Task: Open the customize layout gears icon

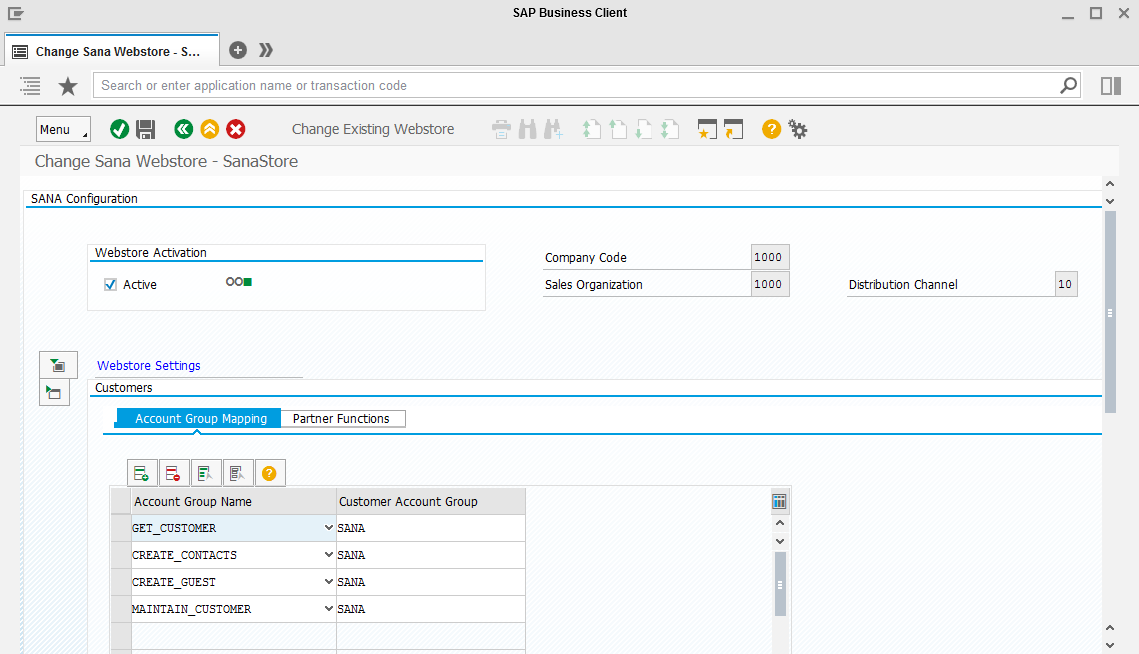Action: point(798,129)
